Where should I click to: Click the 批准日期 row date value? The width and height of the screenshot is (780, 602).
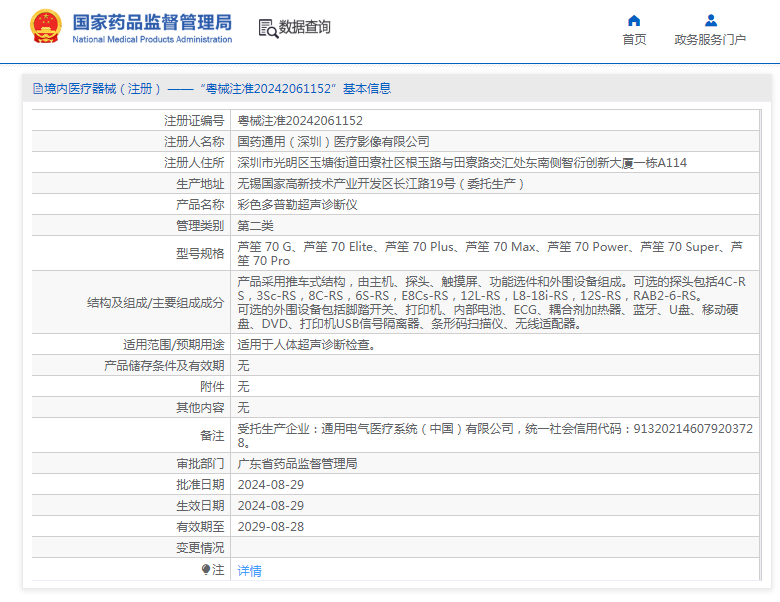coord(270,485)
